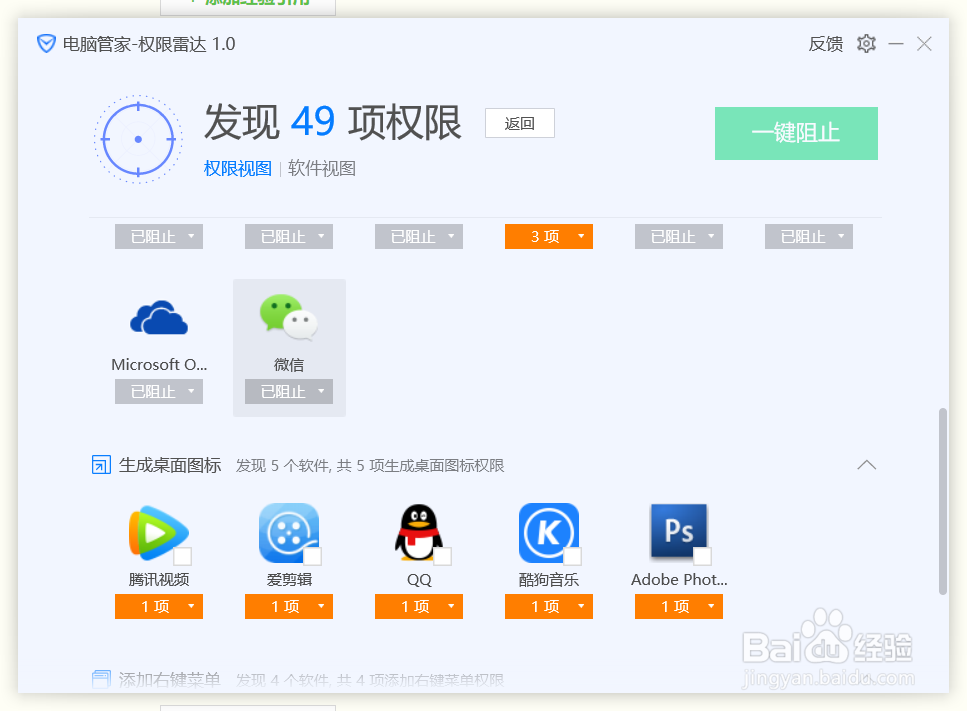Screen dimensions: 967x711
Task: Click the 电脑管家-权限雷达 1.0 window title
Action: tap(149, 44)
